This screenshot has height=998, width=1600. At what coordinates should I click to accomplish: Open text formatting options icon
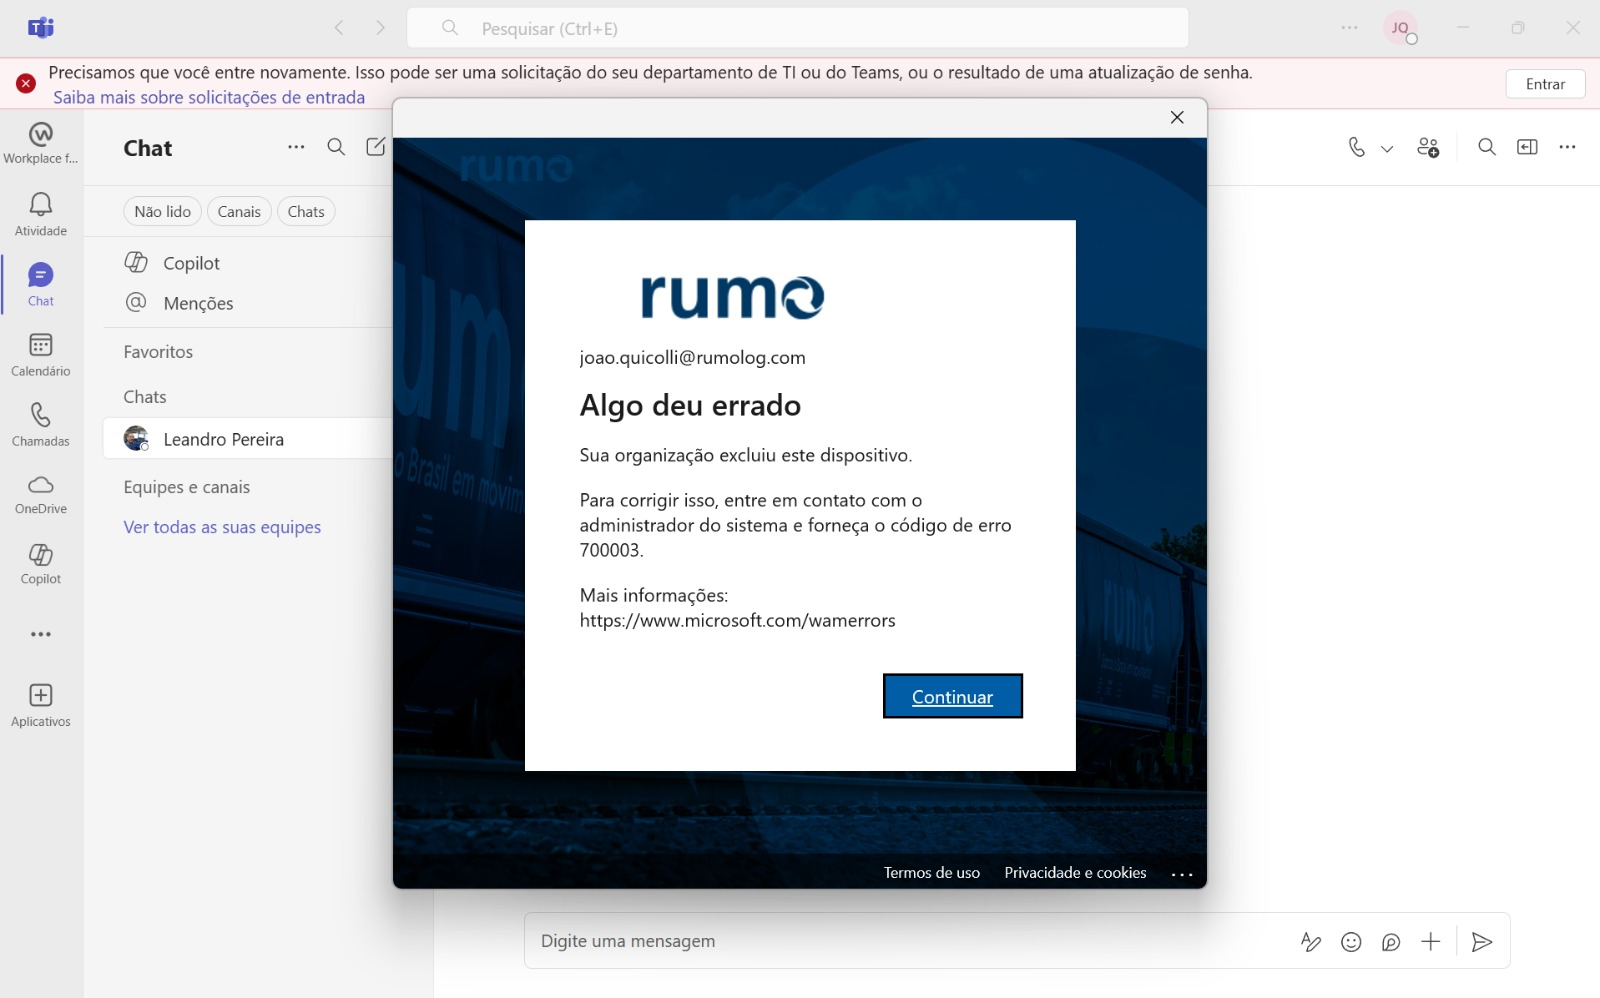1311,941
